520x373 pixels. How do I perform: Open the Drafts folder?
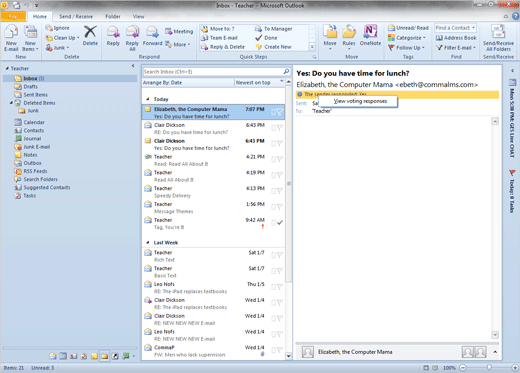30,86
